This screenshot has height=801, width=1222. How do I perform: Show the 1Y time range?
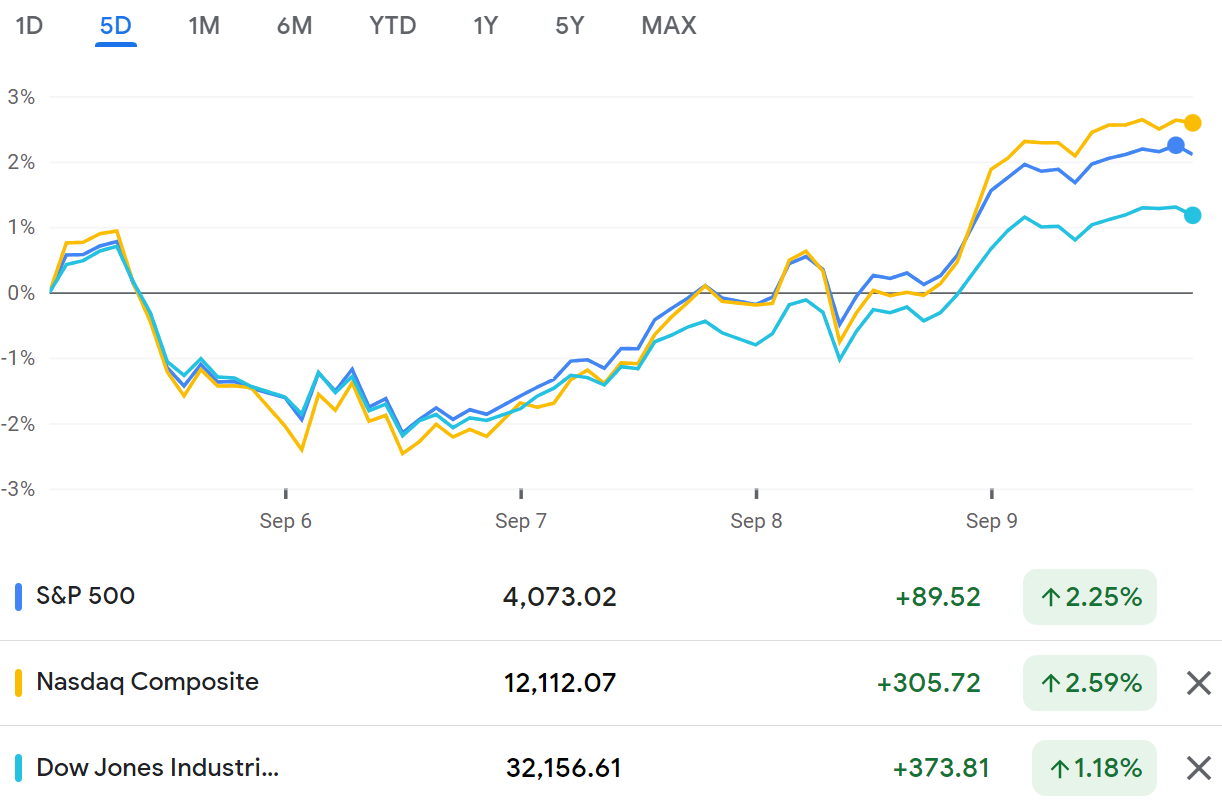[485, 25]
